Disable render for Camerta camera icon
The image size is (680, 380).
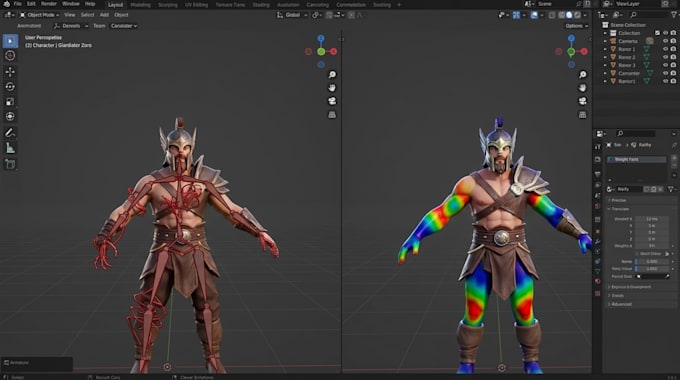pyautogui.click(x=673, y=41)
